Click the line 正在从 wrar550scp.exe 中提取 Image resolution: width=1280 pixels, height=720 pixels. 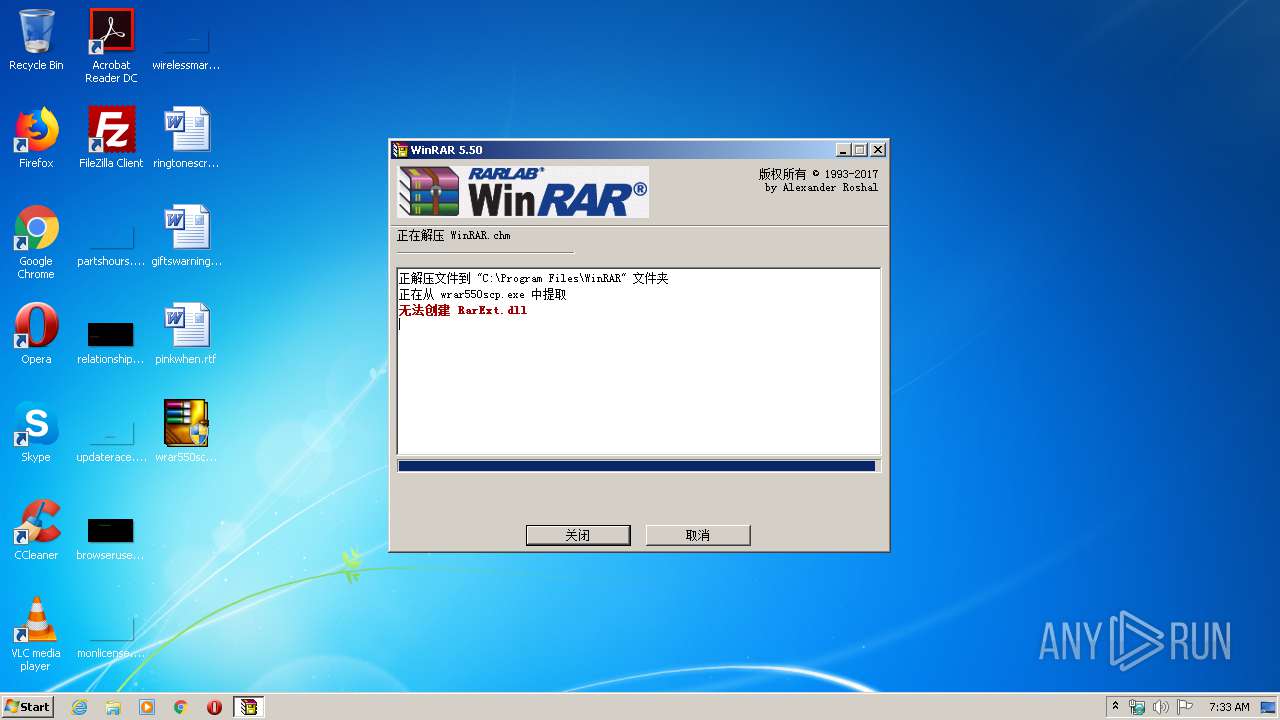pos(483,295)
